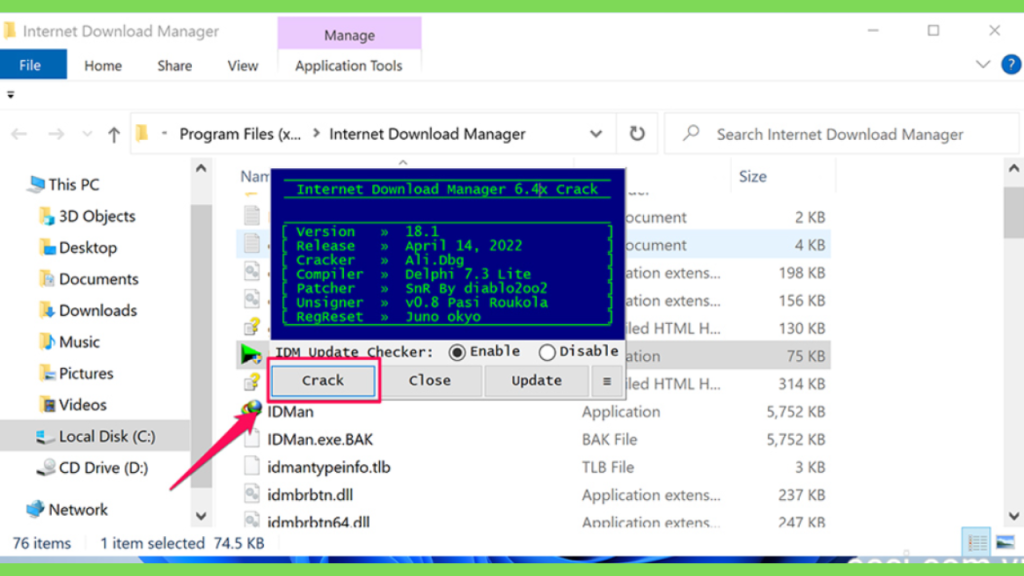Go up one folder level
Viewport: 1024px width, 576px height.
[114, 135]
